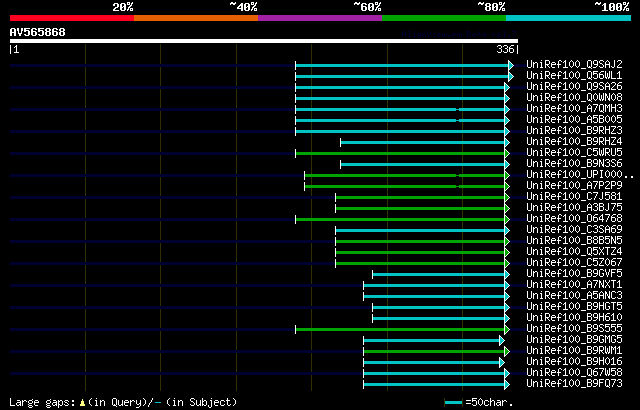Image resolution: width=640 pixels, height=410 pixels.
Task: Click the white AV565868 query sequence bar
Action: point(264,41)
